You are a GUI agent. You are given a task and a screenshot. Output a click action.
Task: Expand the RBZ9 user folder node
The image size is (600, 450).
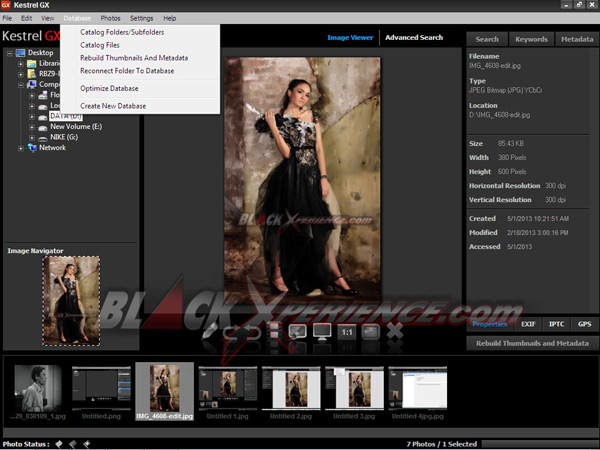[x=21, y=74]
